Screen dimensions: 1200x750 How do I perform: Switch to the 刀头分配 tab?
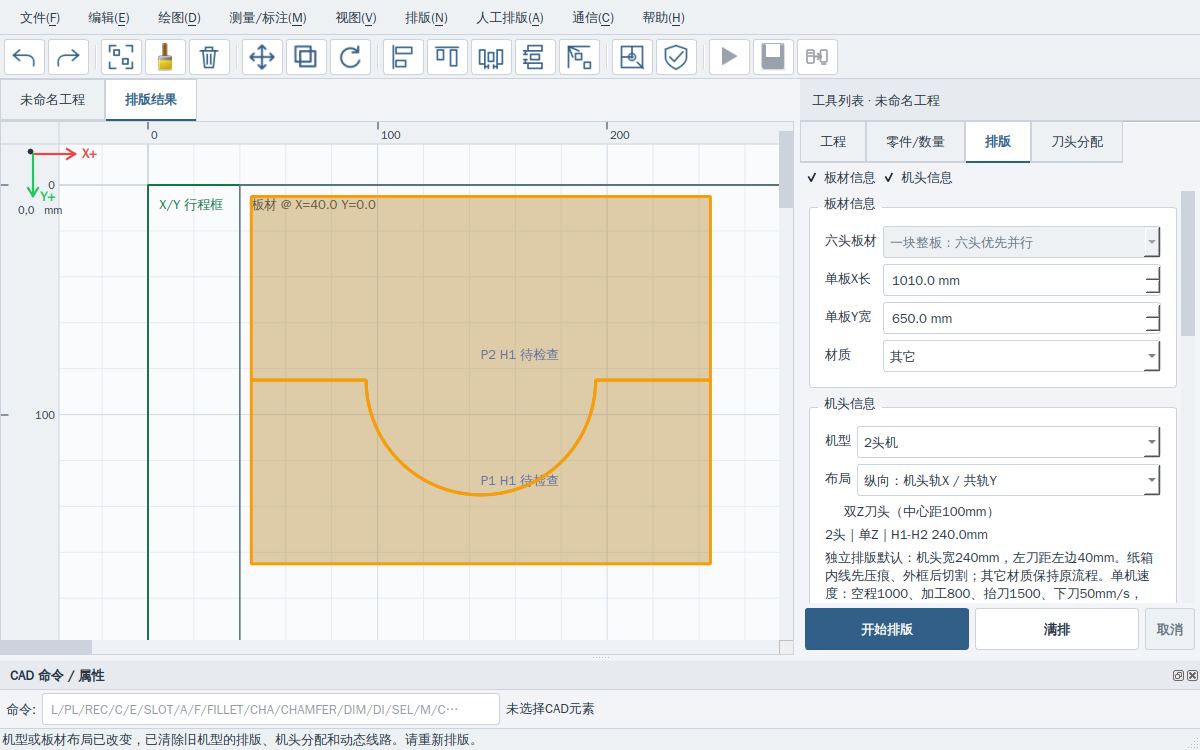tap(1077, 142)
